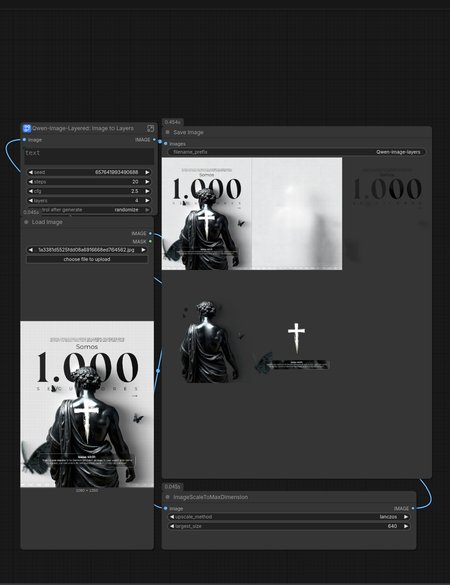
Task: Select the ImageScaleToMaxDimension node title
Action: [x=210, y=497]
